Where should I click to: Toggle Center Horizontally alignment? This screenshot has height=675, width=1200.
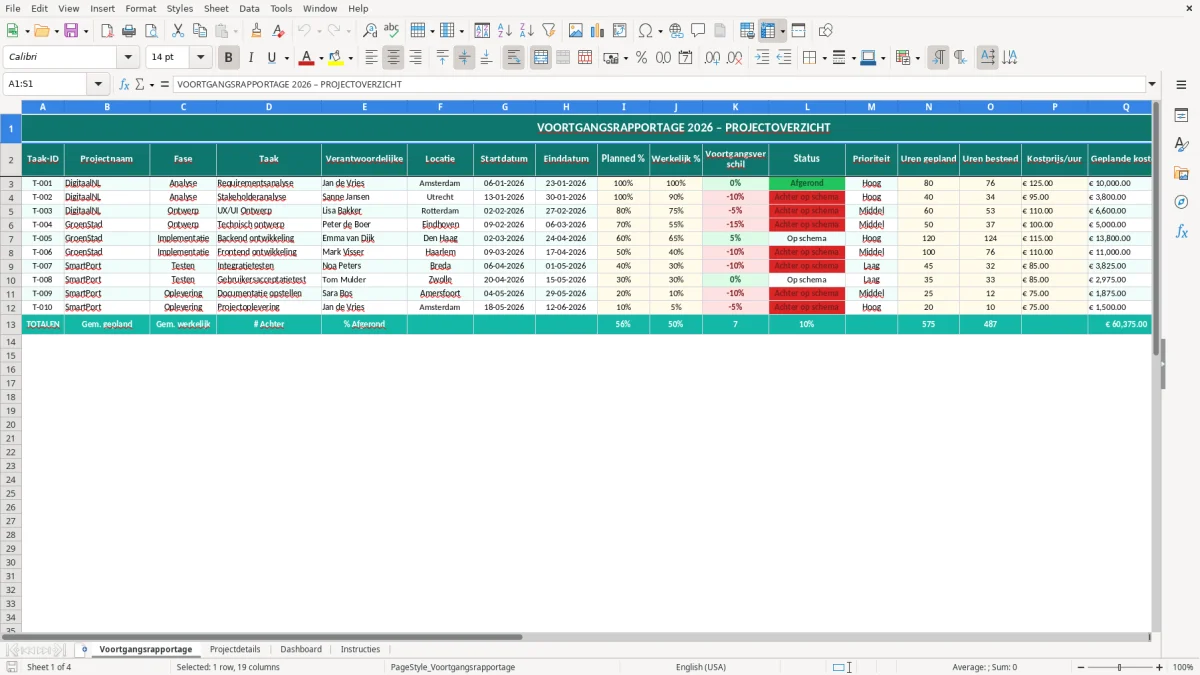393,58
